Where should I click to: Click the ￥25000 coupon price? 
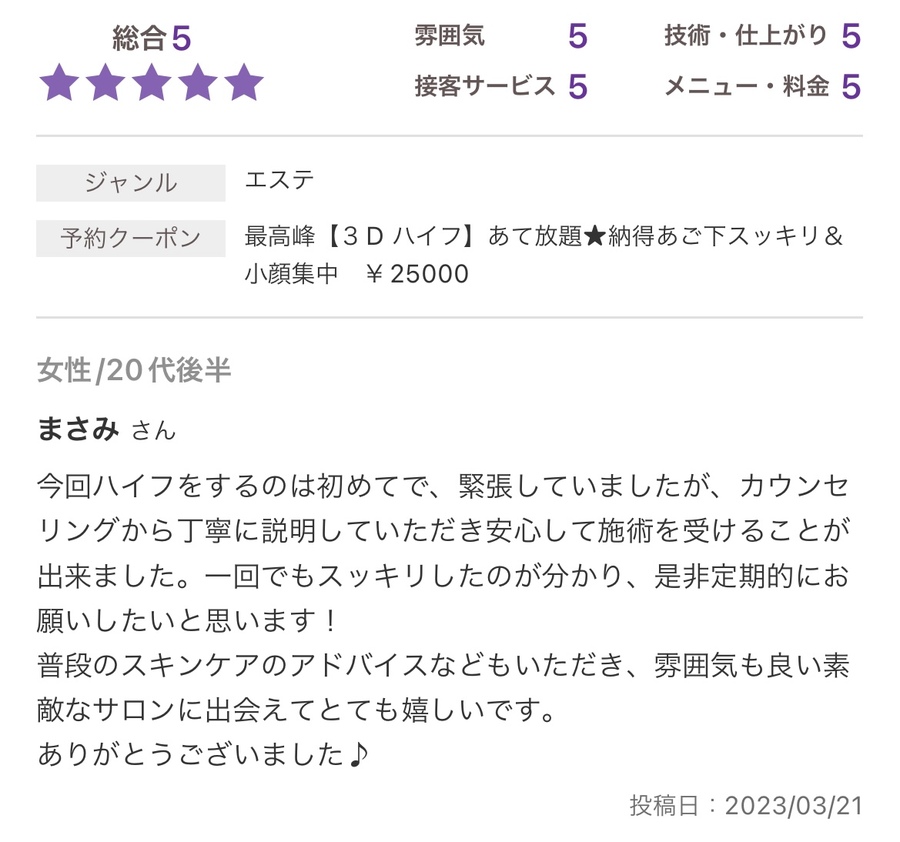point(417,274)
